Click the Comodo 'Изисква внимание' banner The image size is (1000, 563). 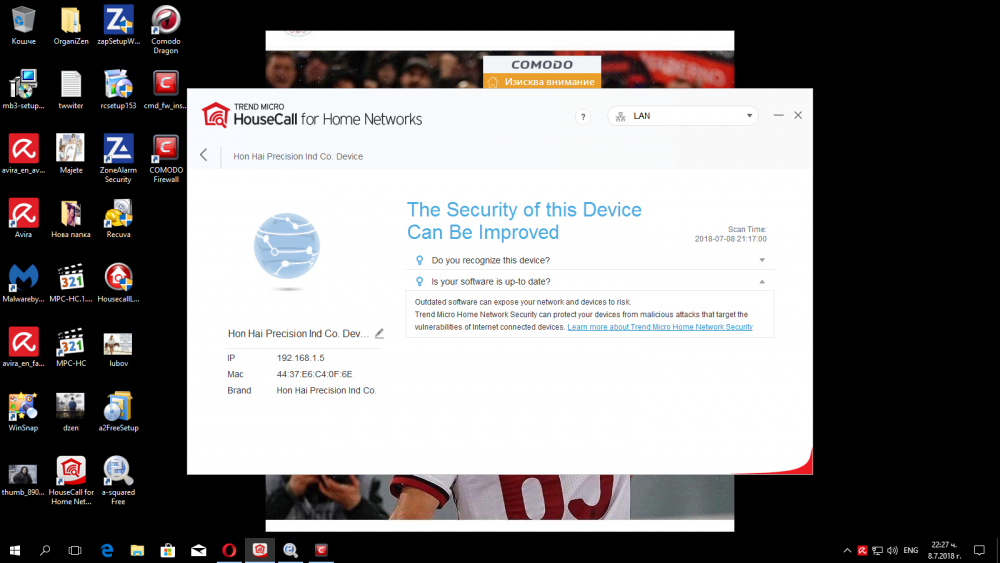[542, 82]
